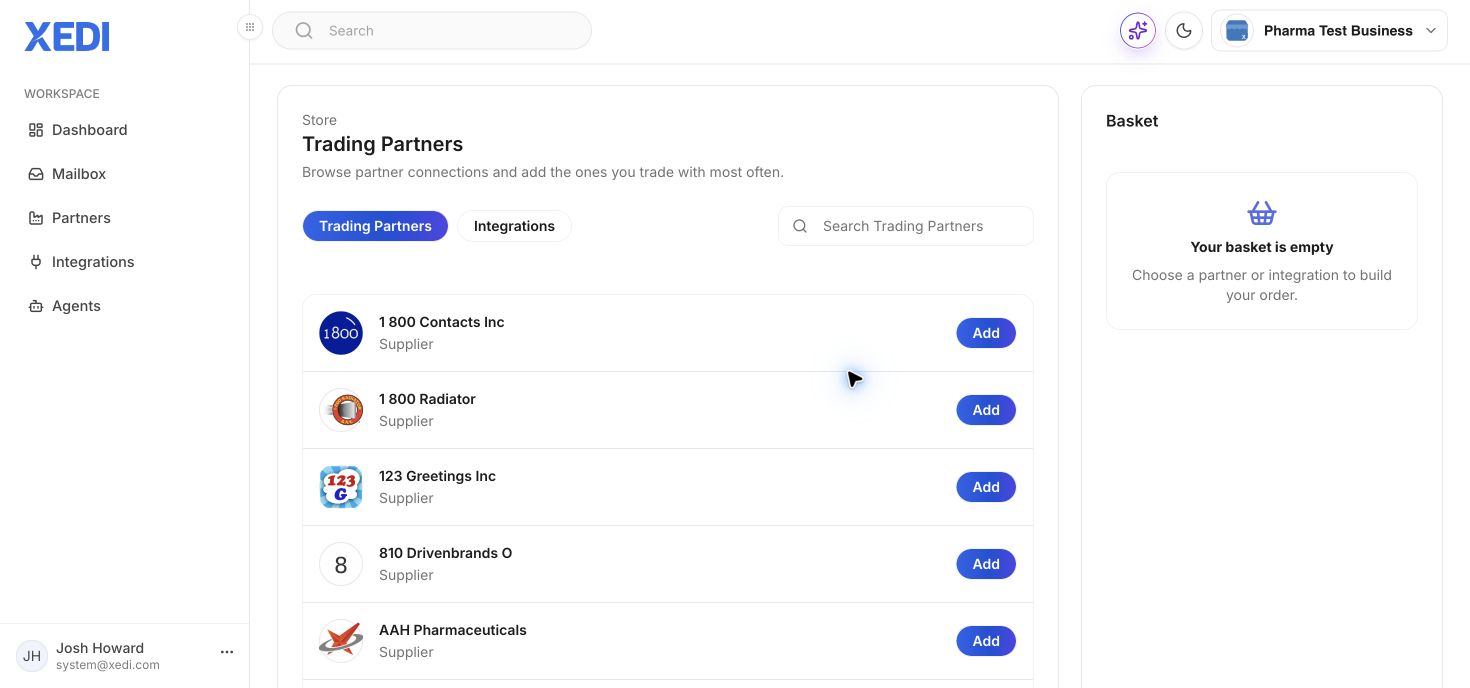Add 810 Drivenbrands O to basket

[x=986, y=564]
